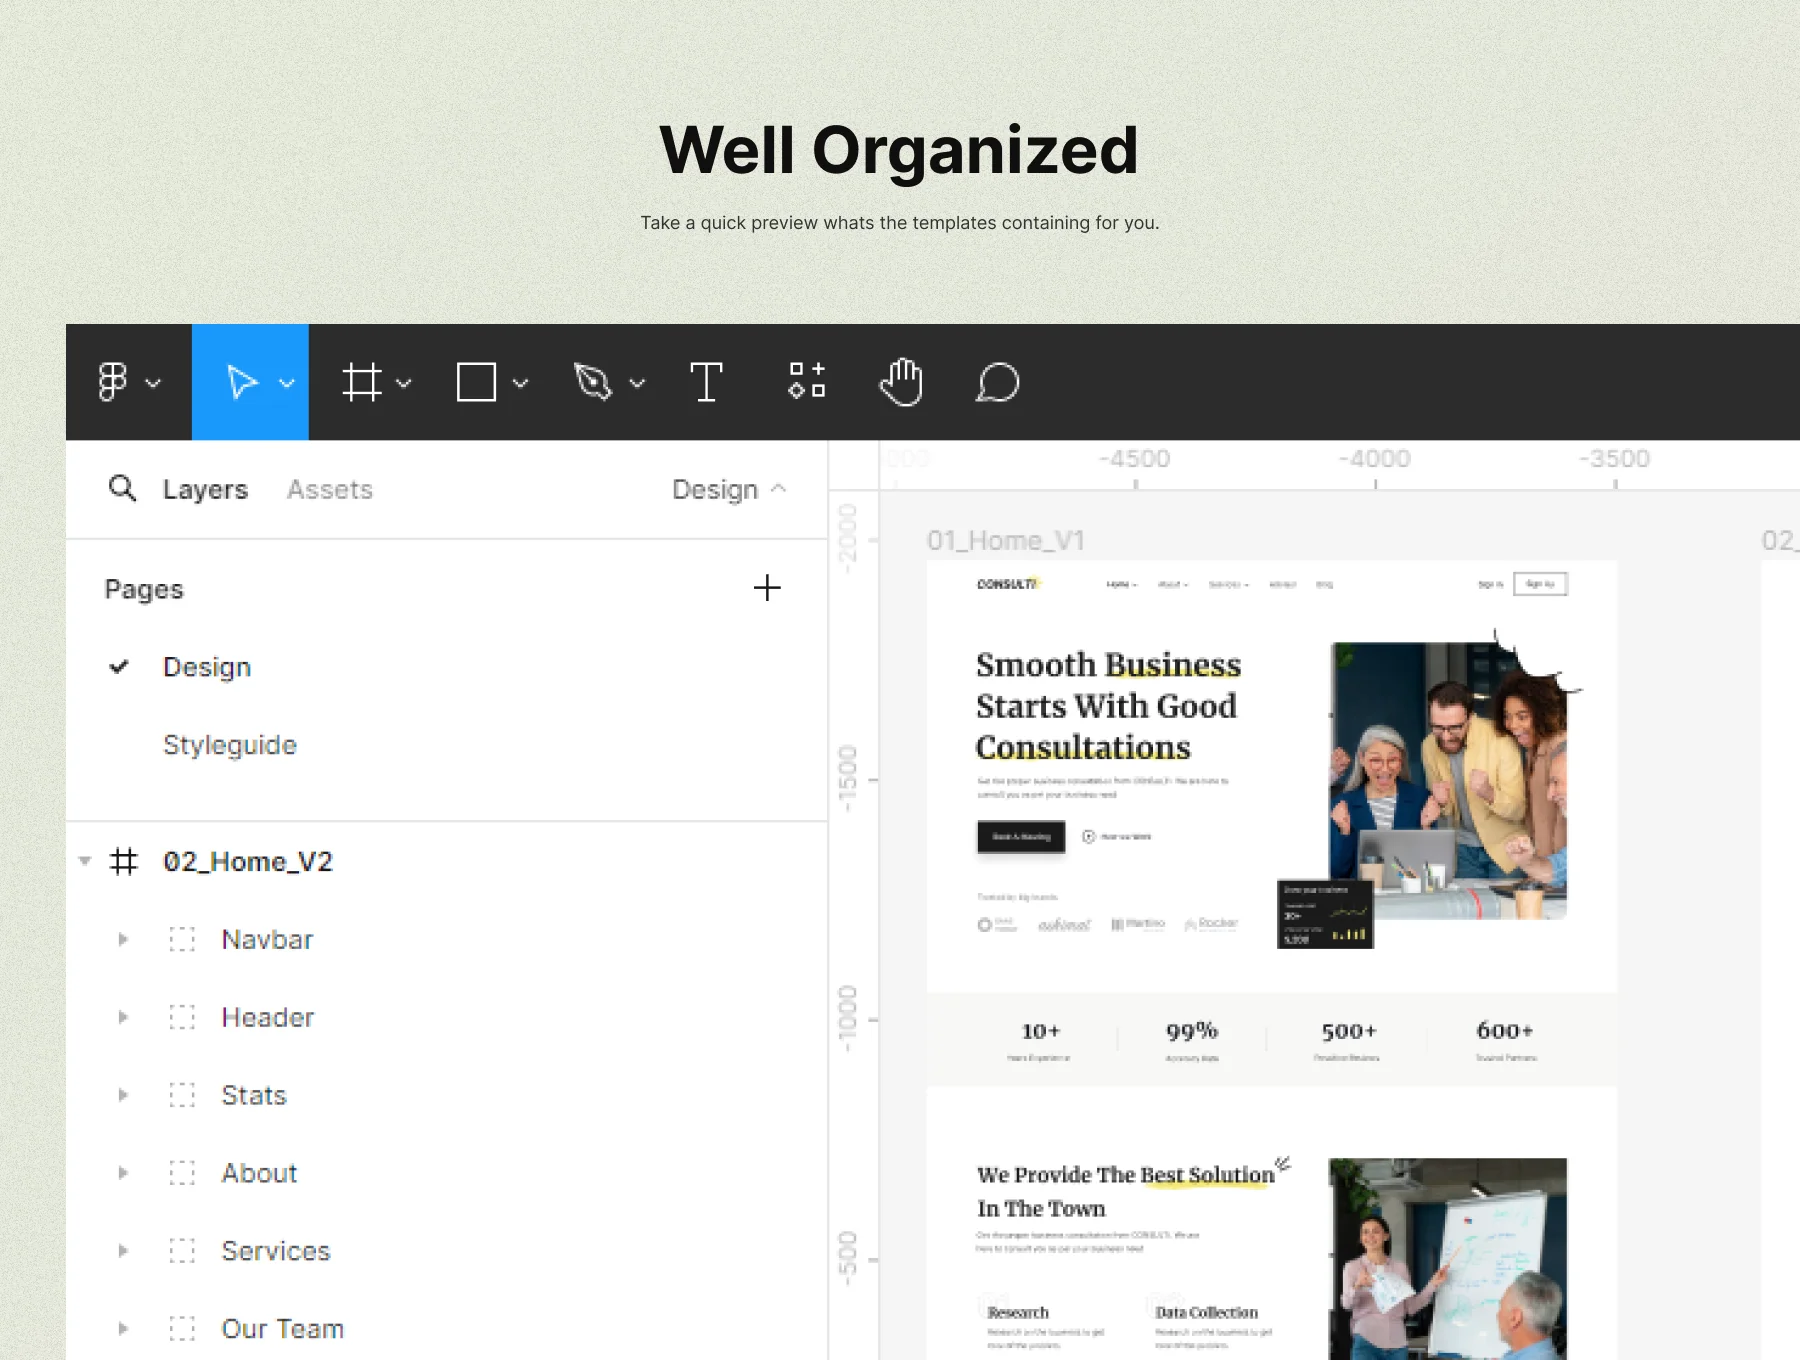Click the Stats group dashed icon
The width and height of the screenshot is (1800, 1360).
(x=182, y=1095)
